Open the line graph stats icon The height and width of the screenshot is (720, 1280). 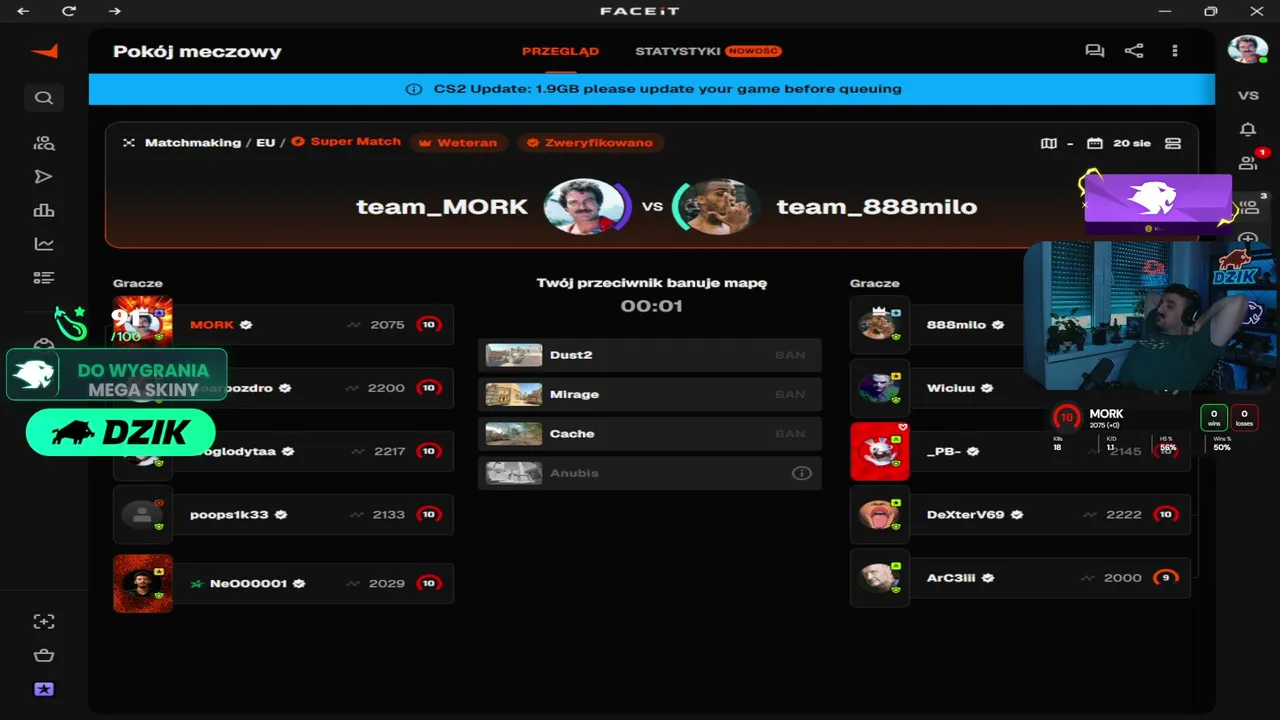tap(44, 244)
